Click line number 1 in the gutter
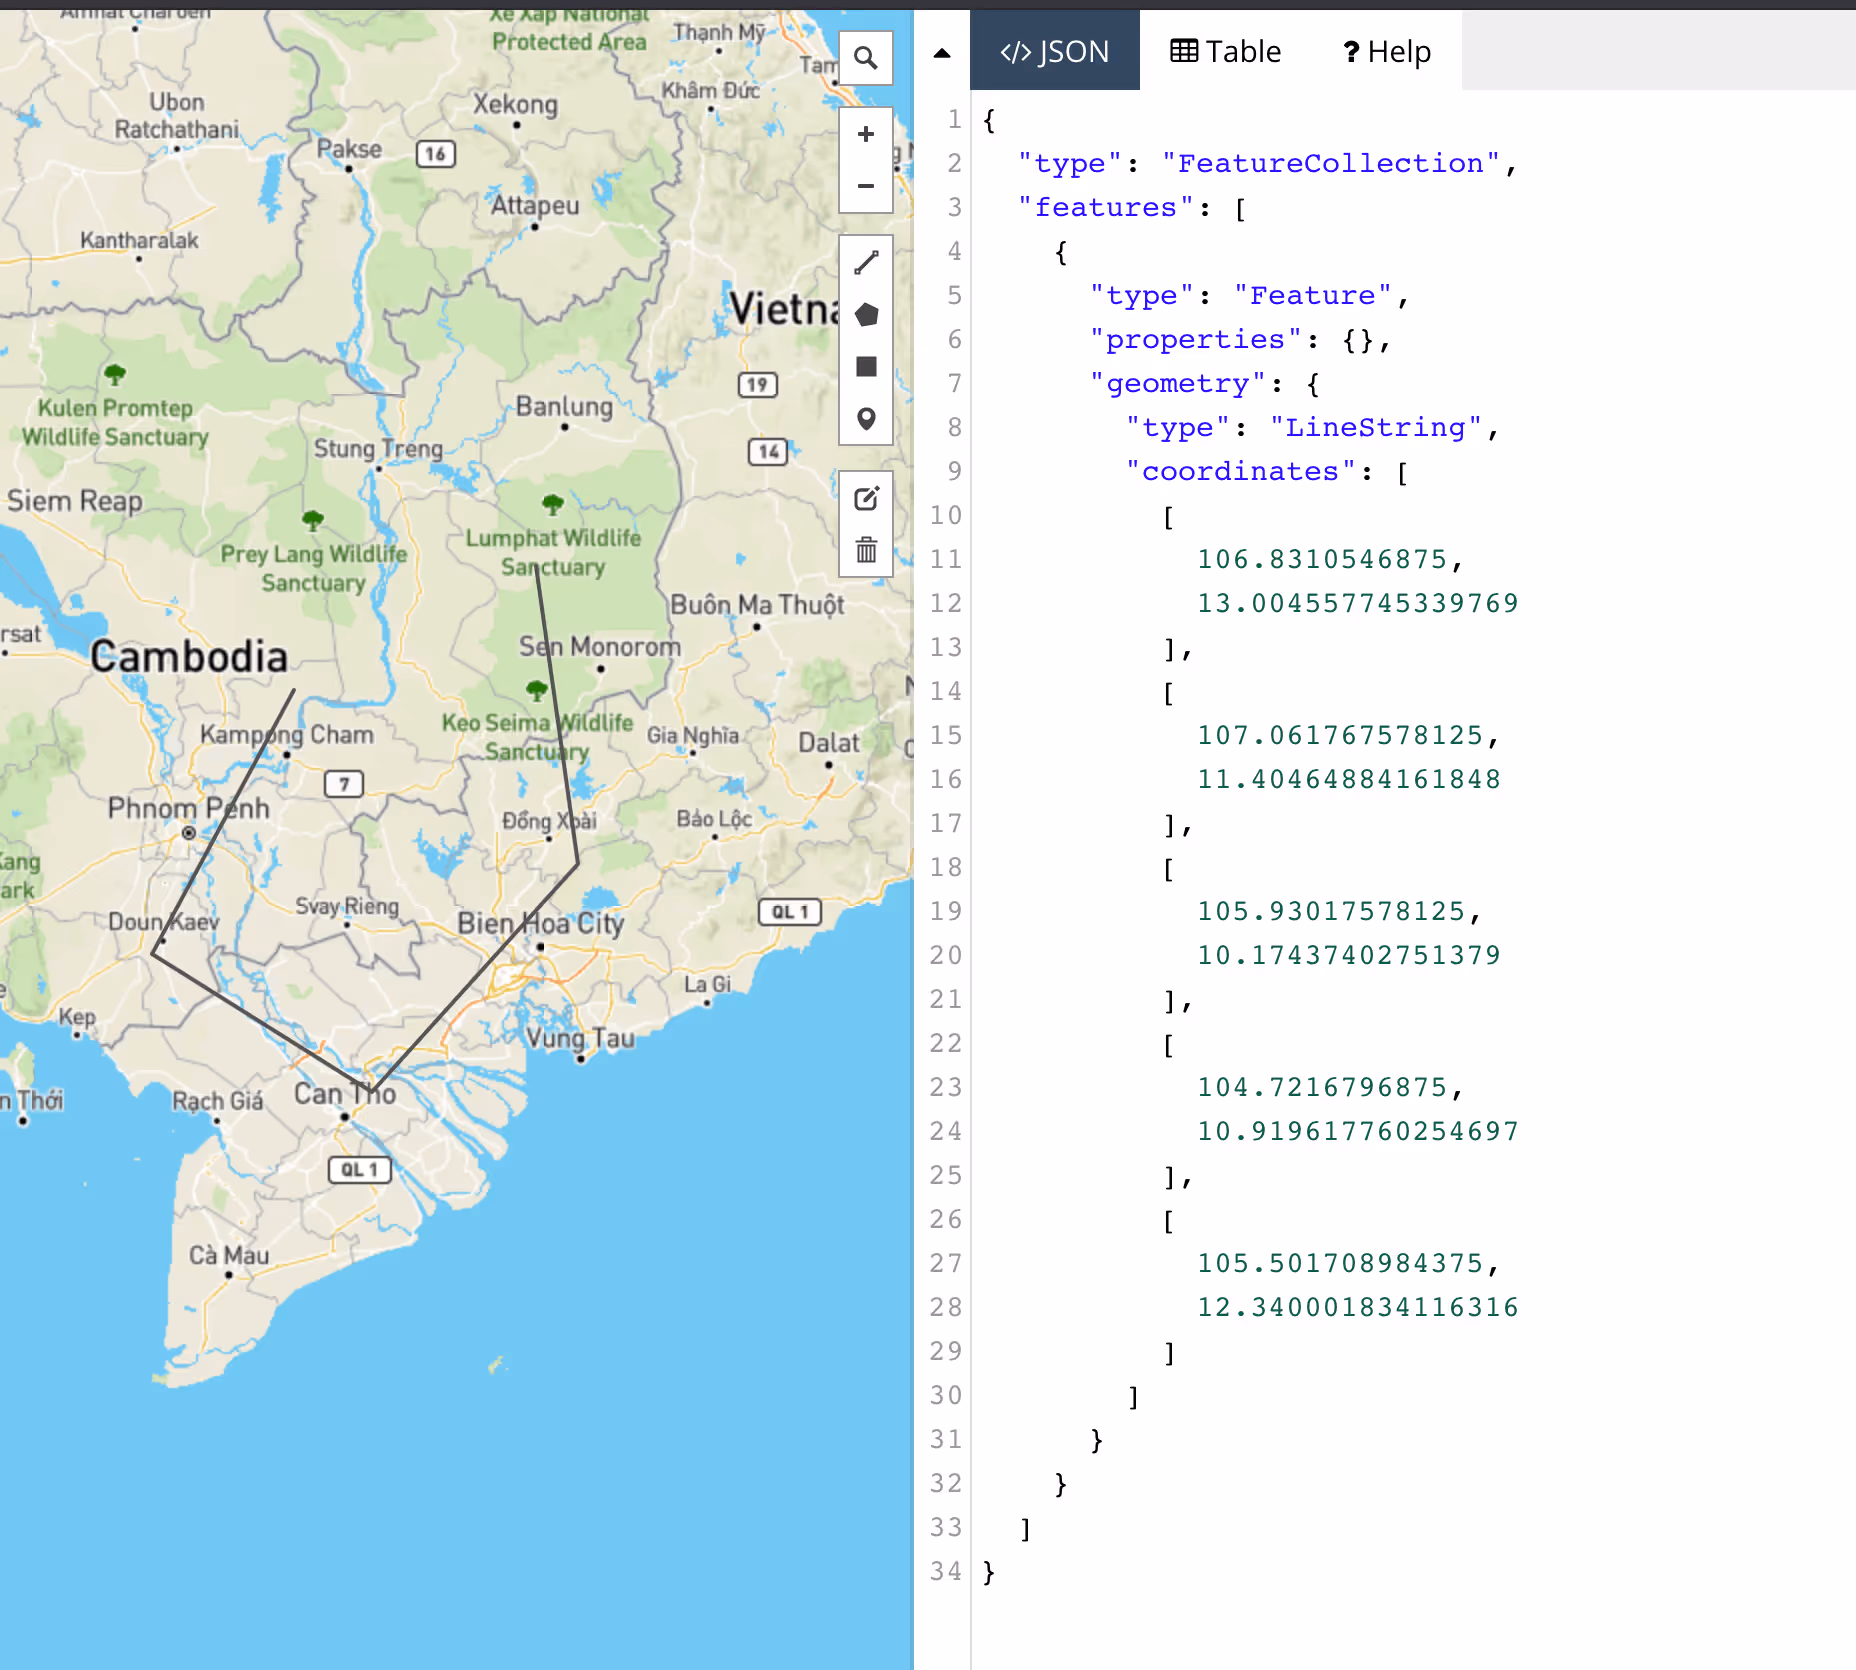Screen dimensions: 1856x1670 click(x=954, y=119)
